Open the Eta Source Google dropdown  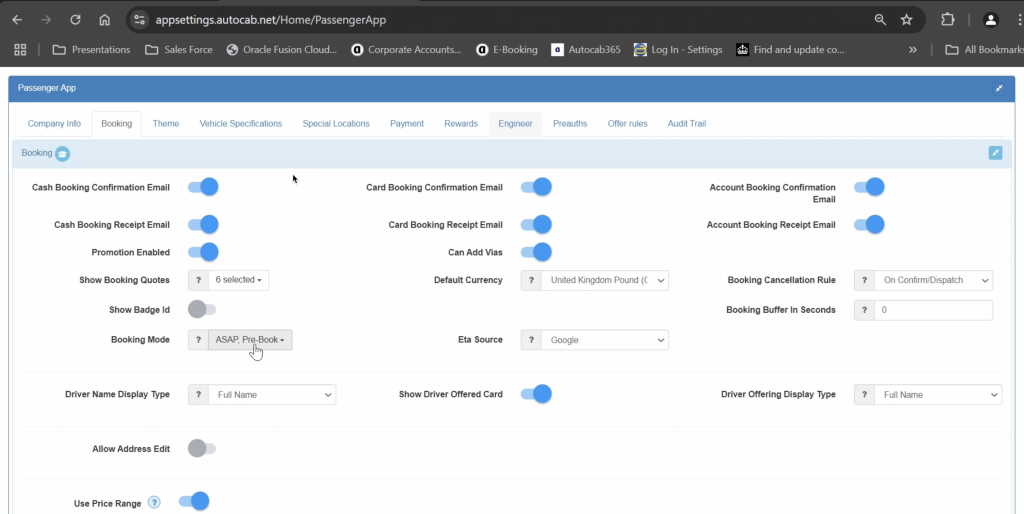pyautogui.click(x=605, y=340)
